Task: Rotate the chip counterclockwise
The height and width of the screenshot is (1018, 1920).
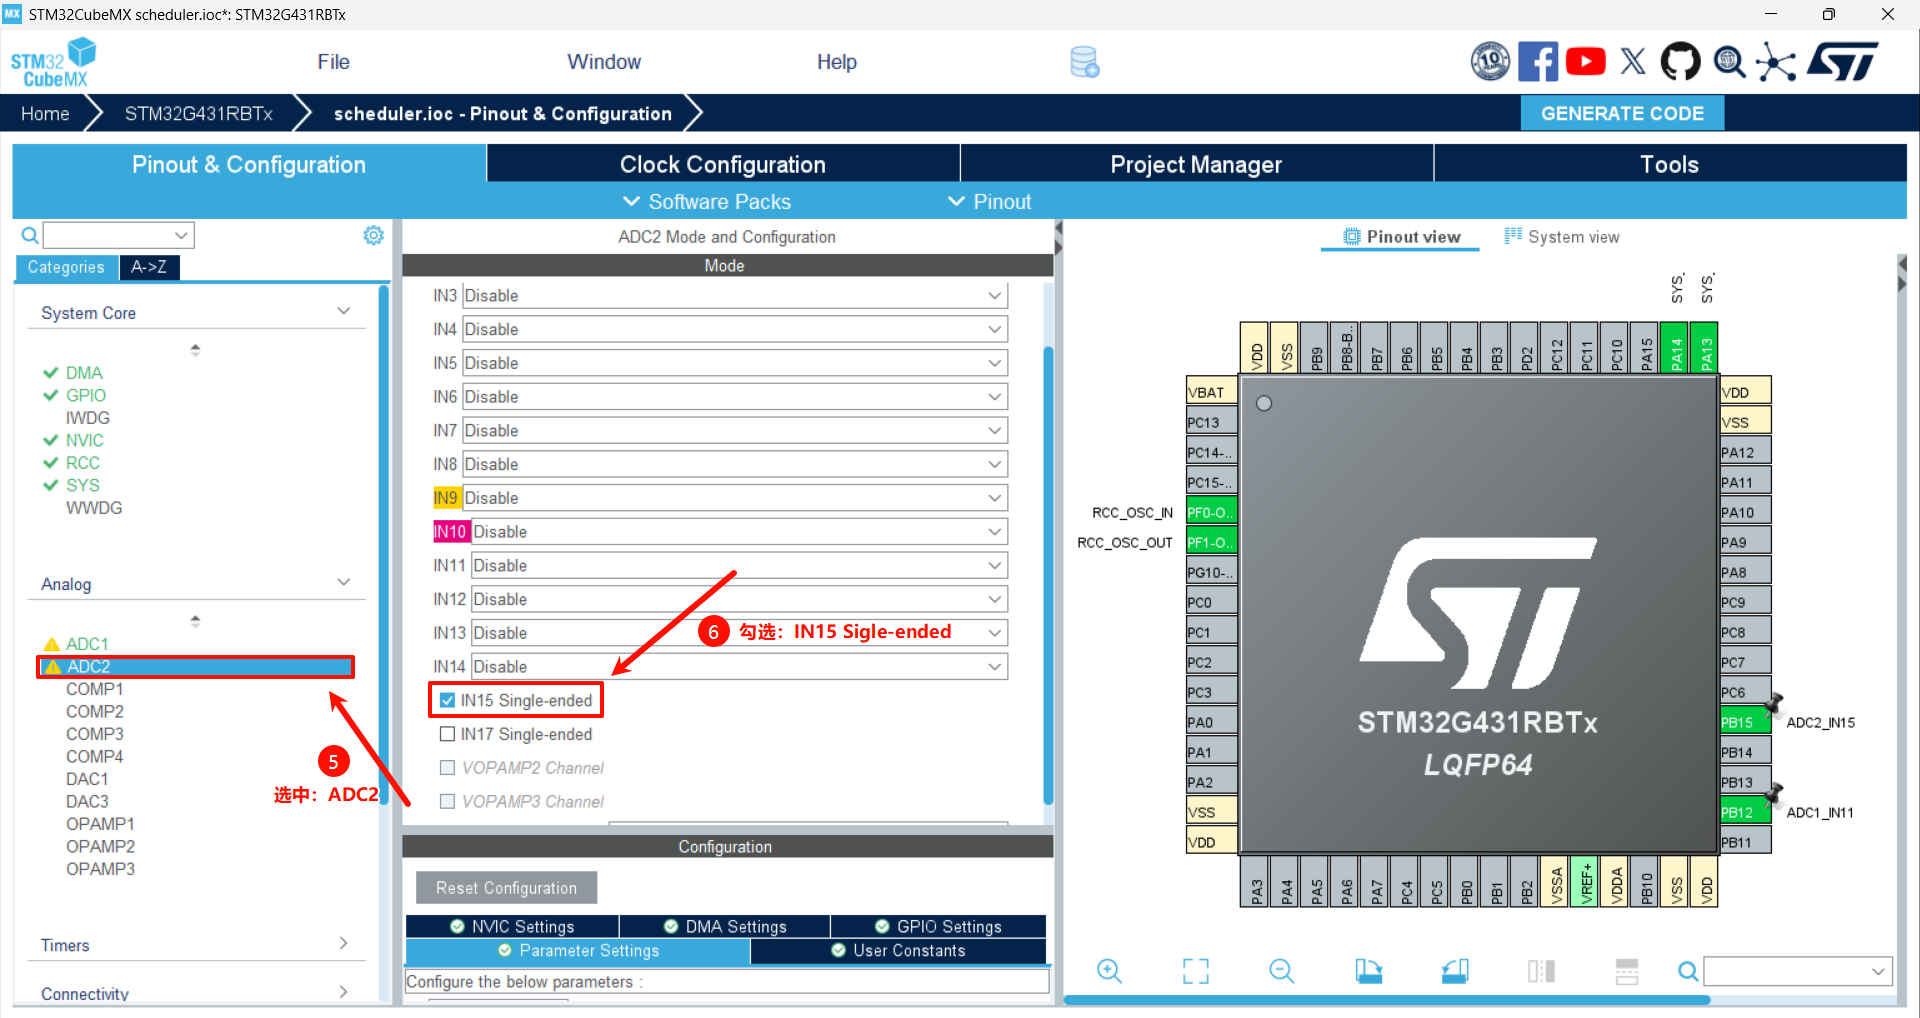Action: pyautogui.click(x=1455, y=971)
